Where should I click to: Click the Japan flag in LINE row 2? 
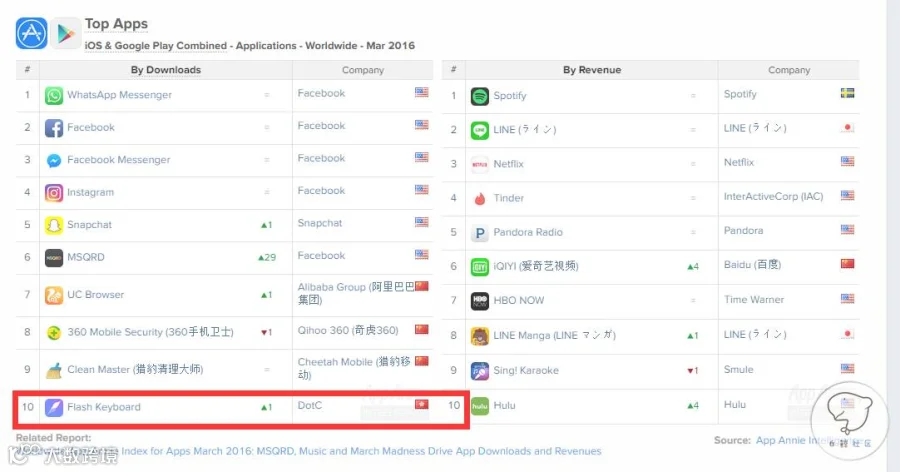pyautogui.click(x=847, y=127)
